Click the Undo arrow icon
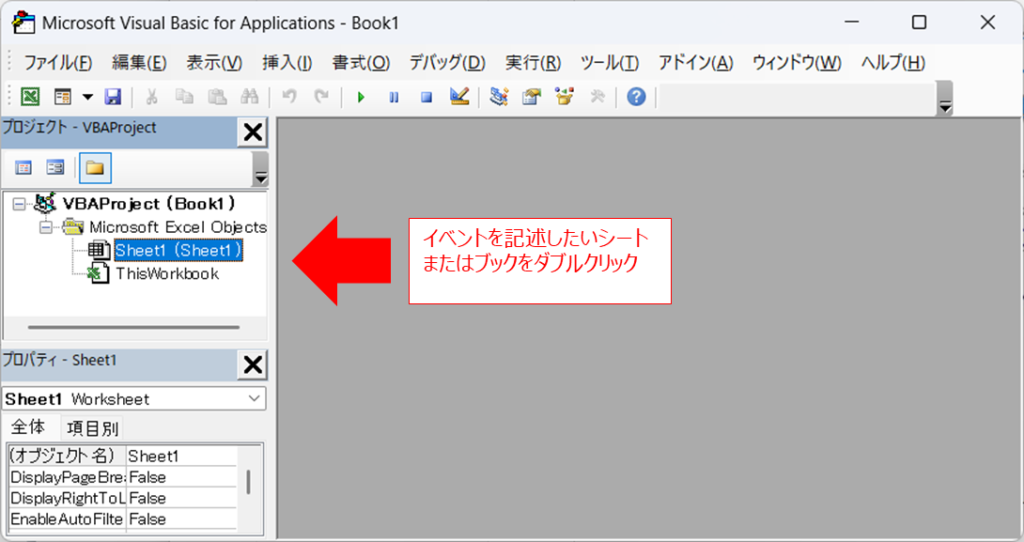 pyautogui.click(x=289, y=97)
